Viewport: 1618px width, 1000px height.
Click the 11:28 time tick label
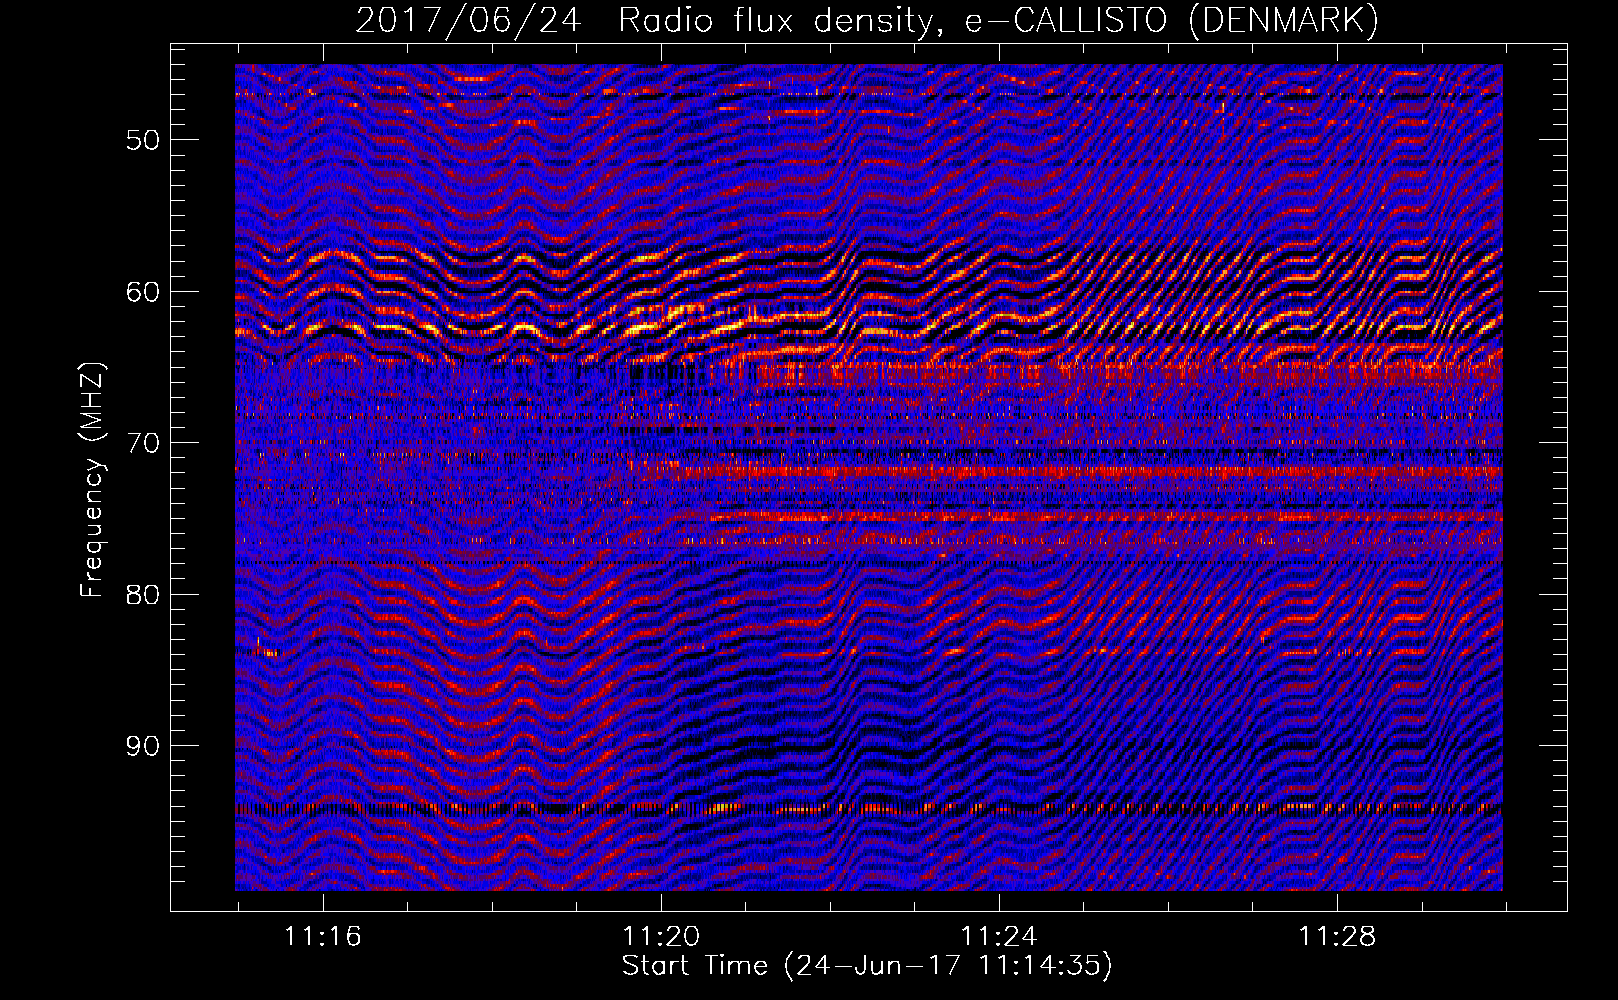click(1337, 937)
